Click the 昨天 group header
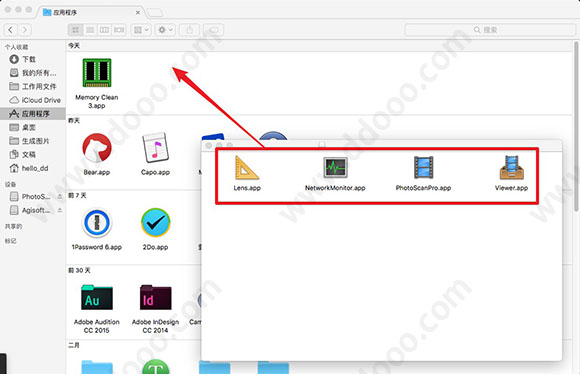 point(74,120)
